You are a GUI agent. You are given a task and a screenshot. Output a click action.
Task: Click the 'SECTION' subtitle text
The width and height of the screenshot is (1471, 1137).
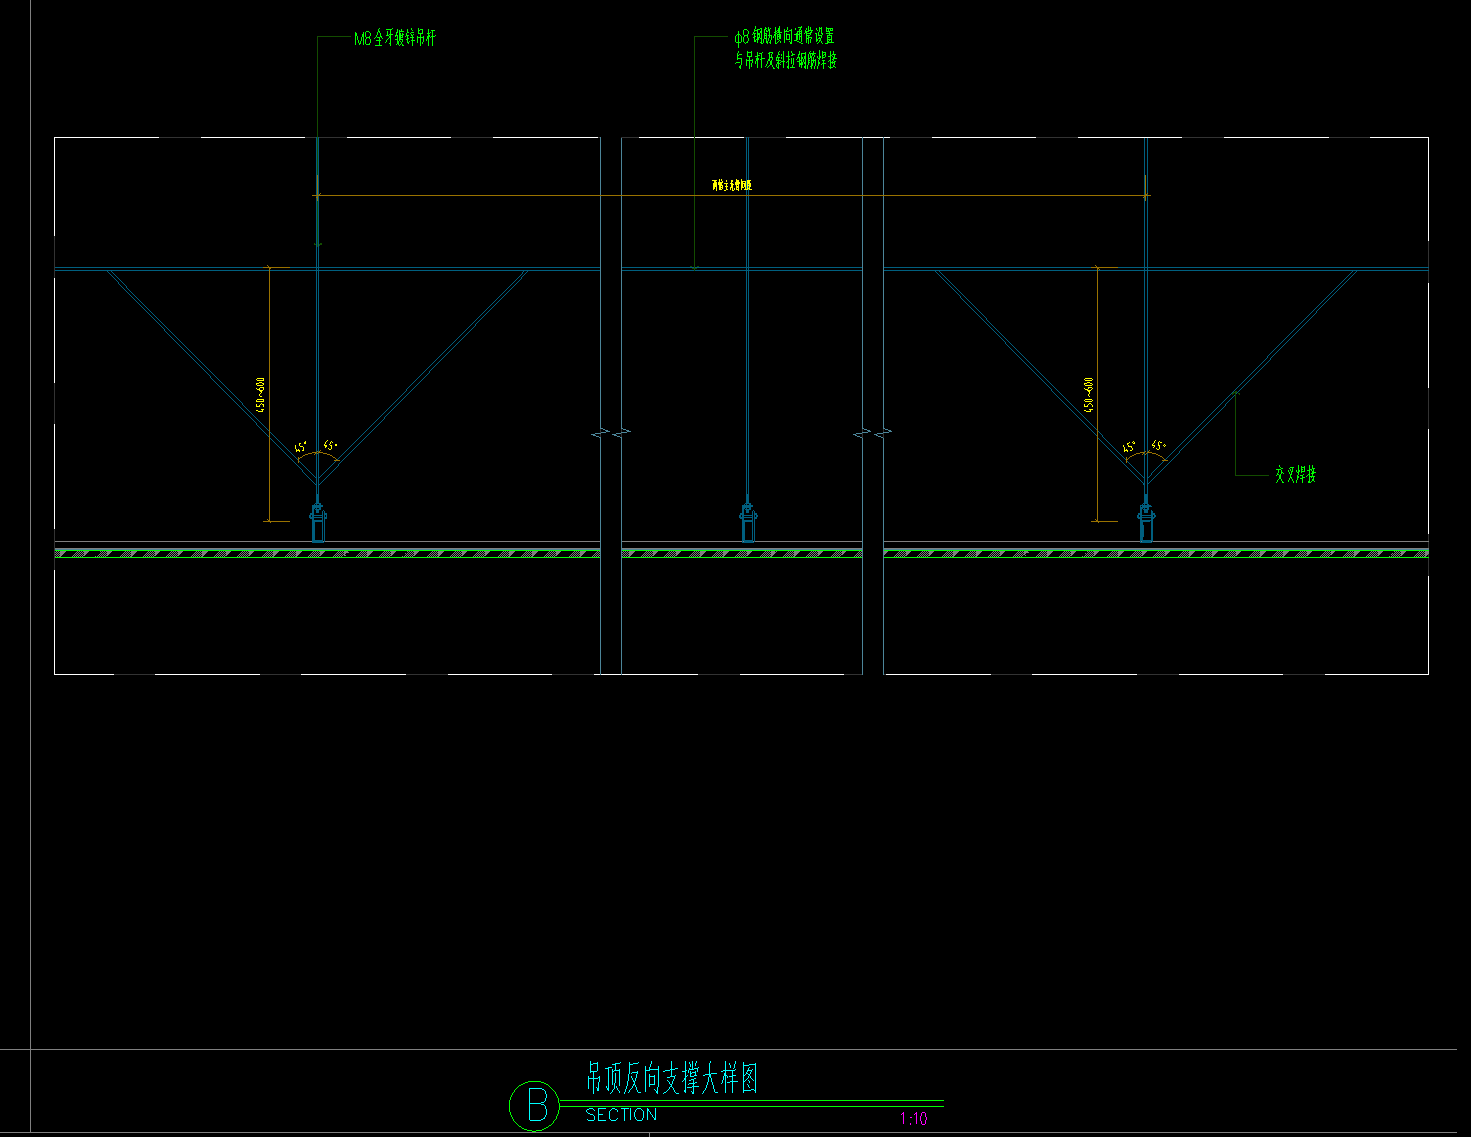[x=621, y=1114]
